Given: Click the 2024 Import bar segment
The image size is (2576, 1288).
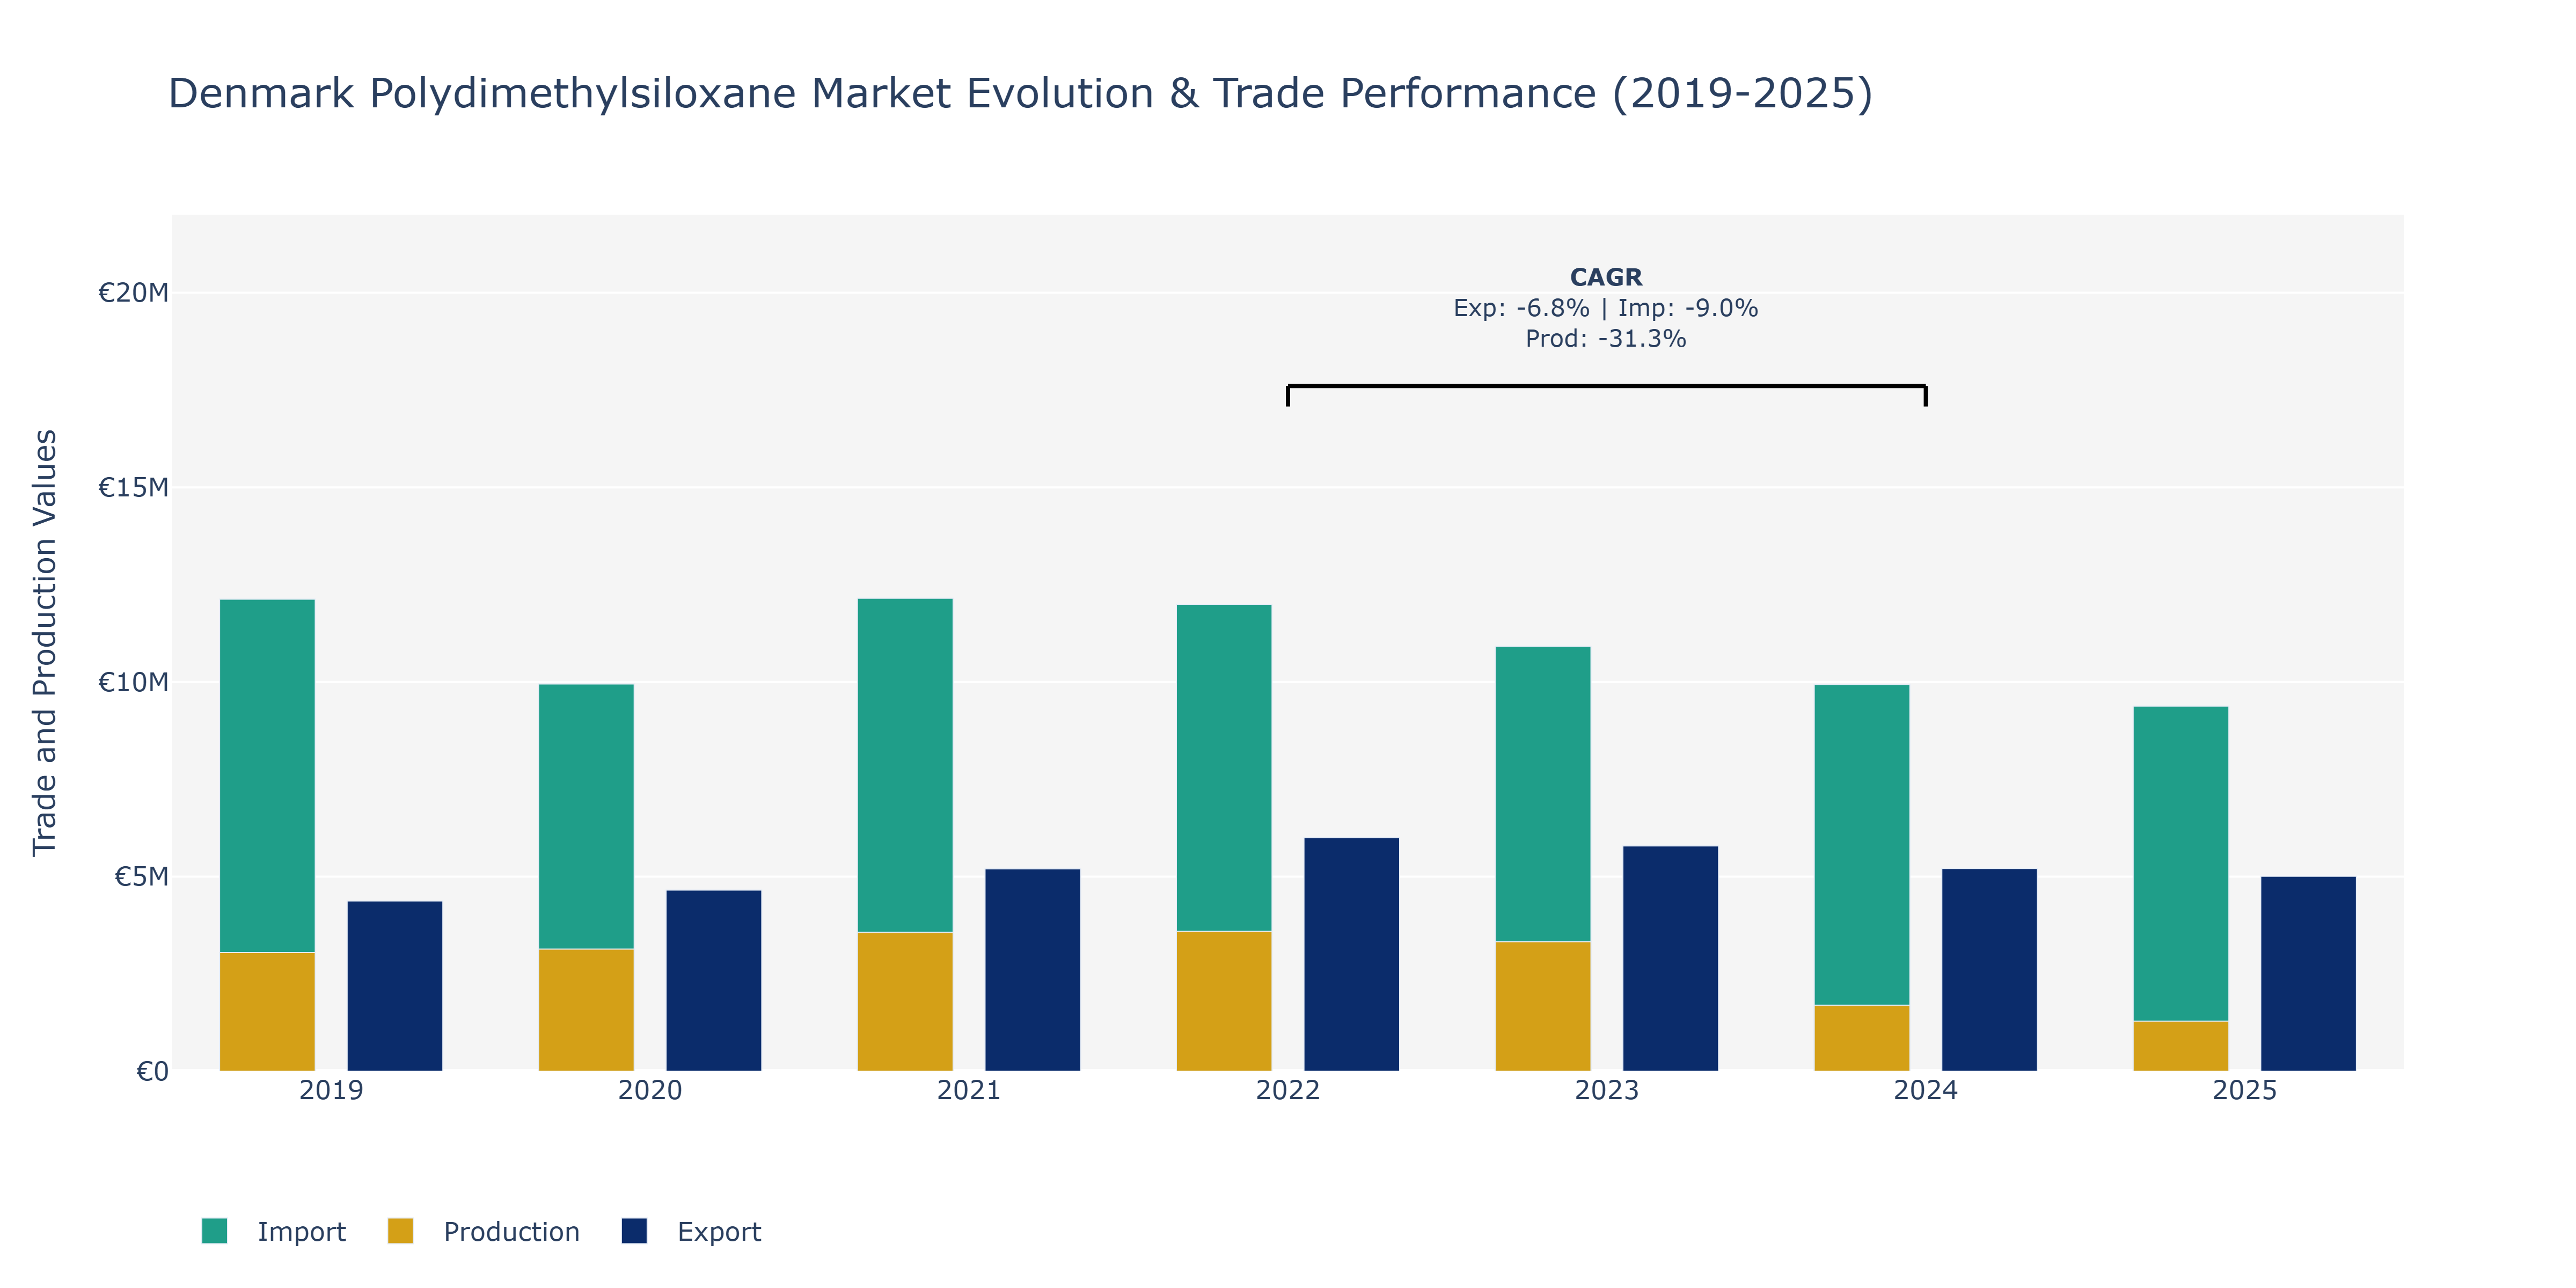Looking at the screenshot, I should [1862, 845].
